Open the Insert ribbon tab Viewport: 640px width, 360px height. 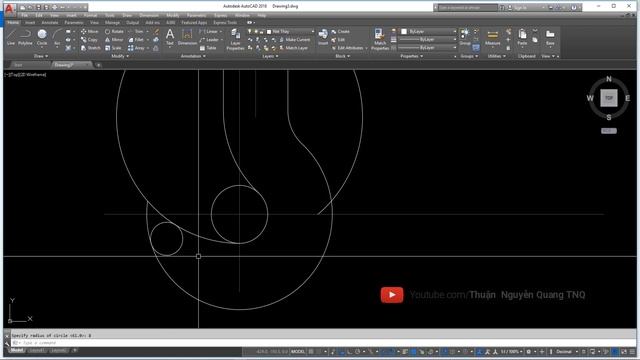click(x=30, y=22)
